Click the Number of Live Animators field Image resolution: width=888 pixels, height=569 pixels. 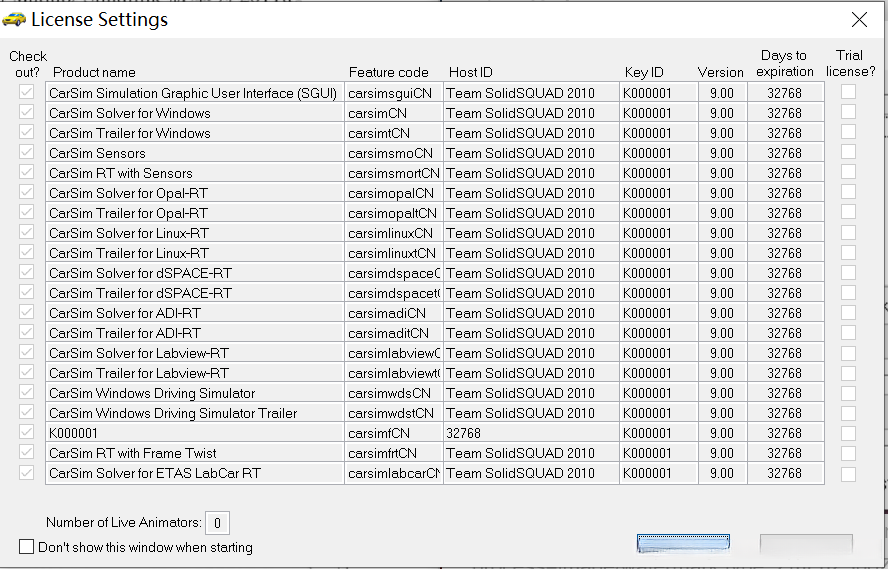(x=217, y=522)
